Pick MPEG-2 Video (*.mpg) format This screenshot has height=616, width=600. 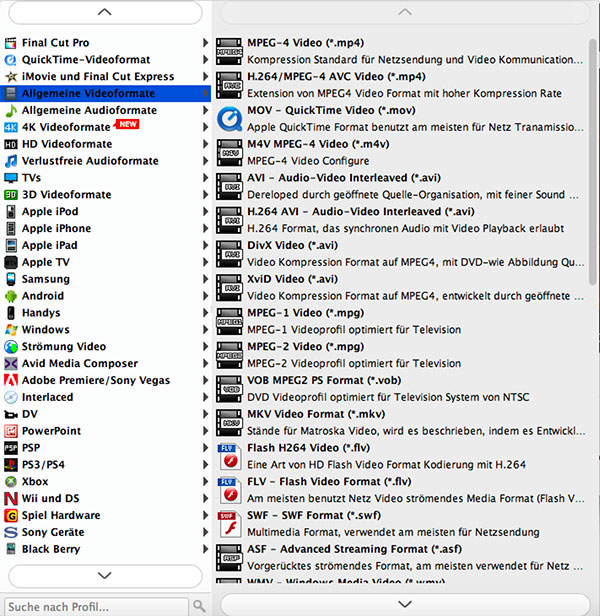[x=401, y=355]
